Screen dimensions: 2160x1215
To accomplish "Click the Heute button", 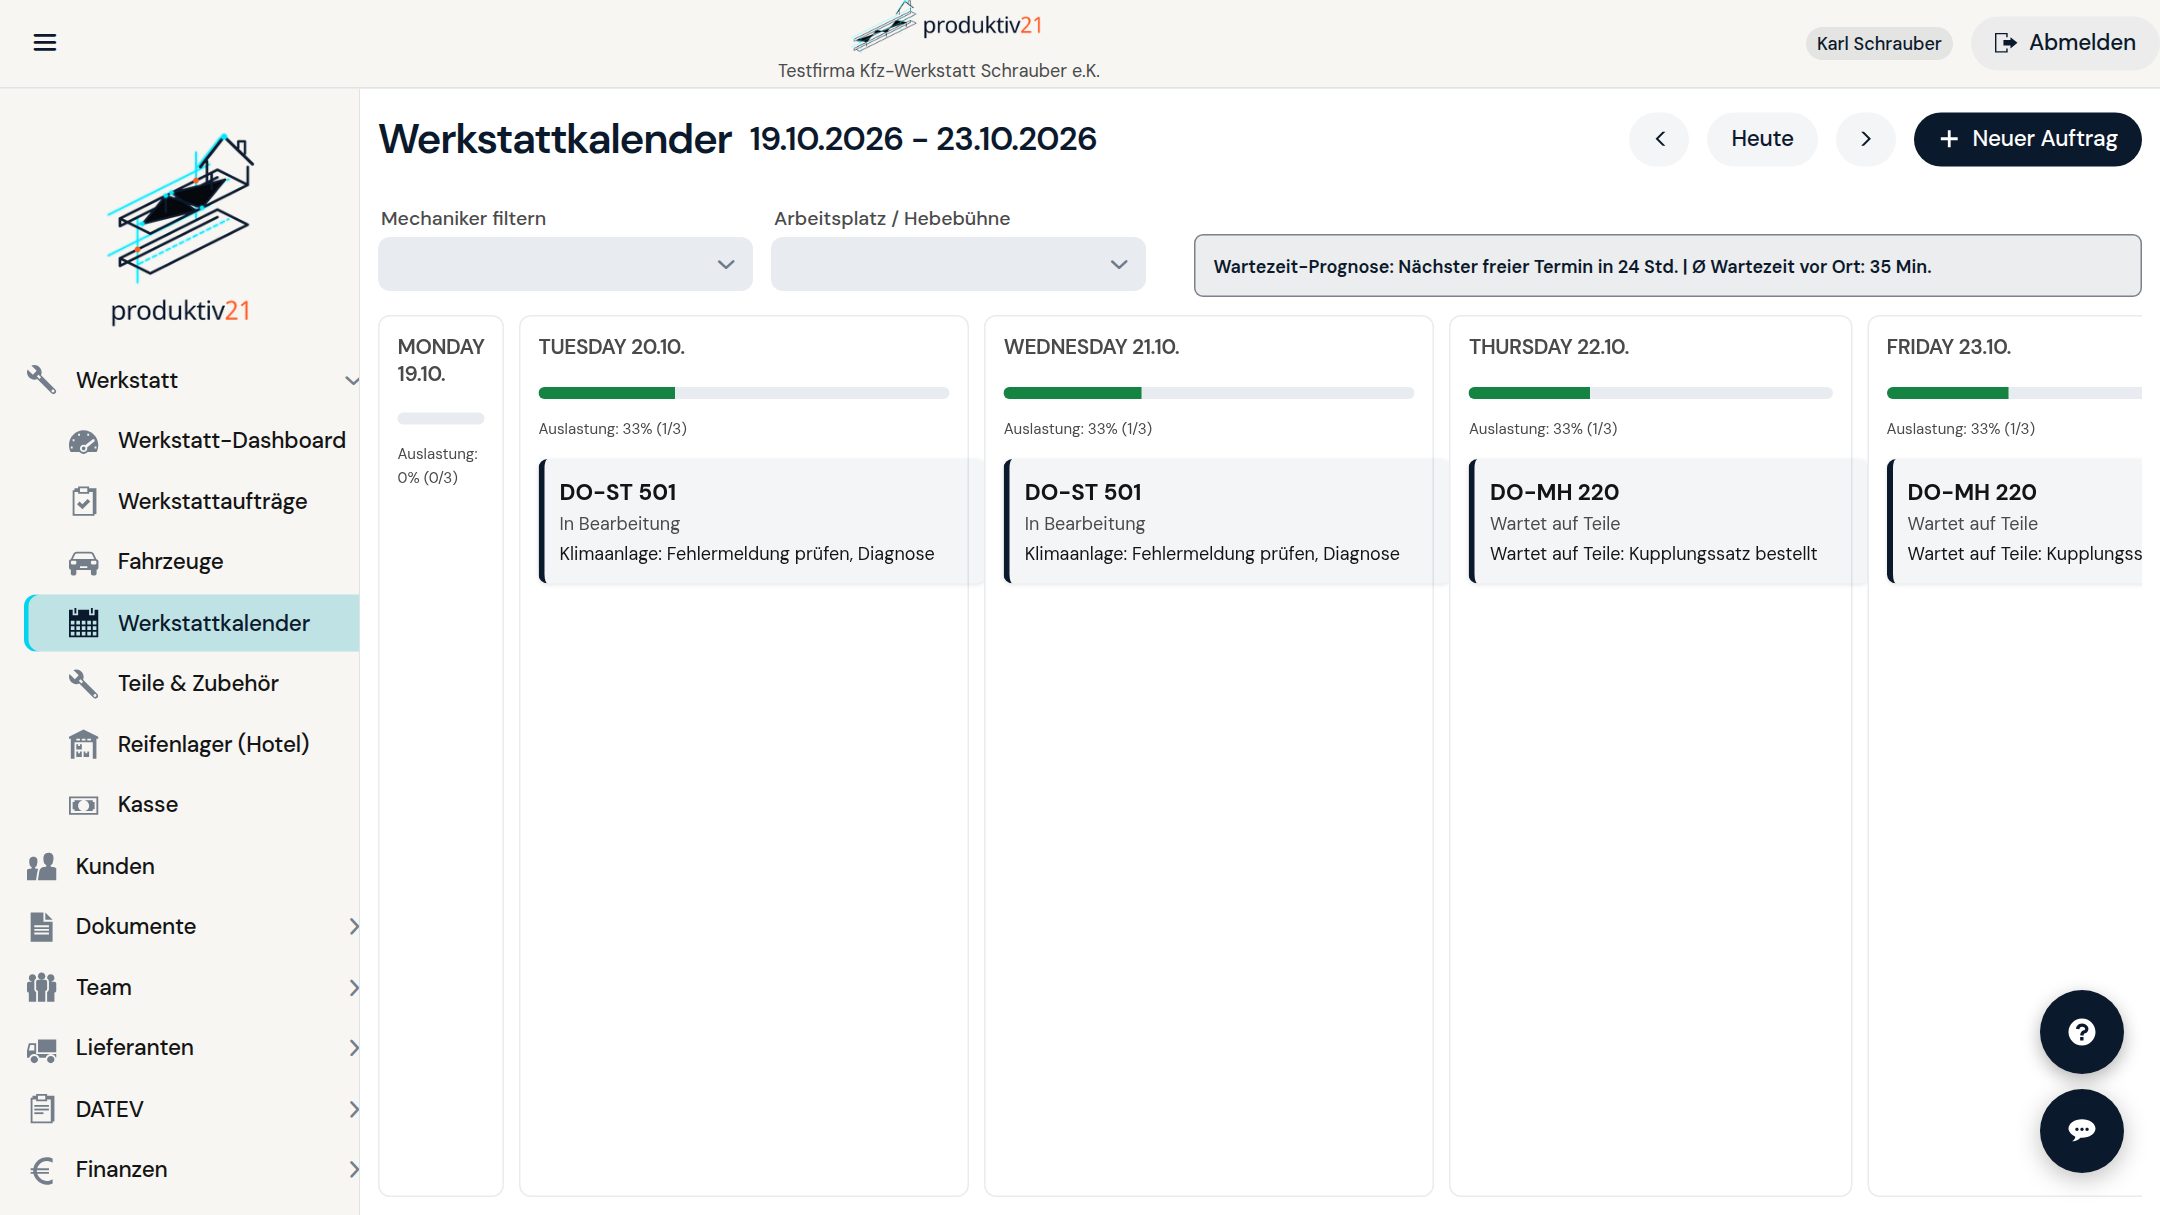I will click(1762, 139).
